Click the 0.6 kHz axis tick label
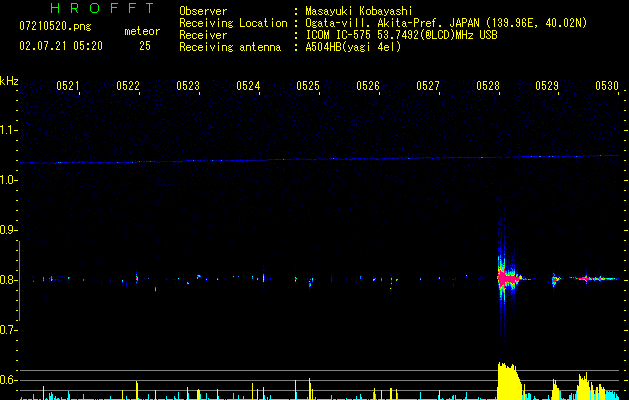 pos(8,380)
